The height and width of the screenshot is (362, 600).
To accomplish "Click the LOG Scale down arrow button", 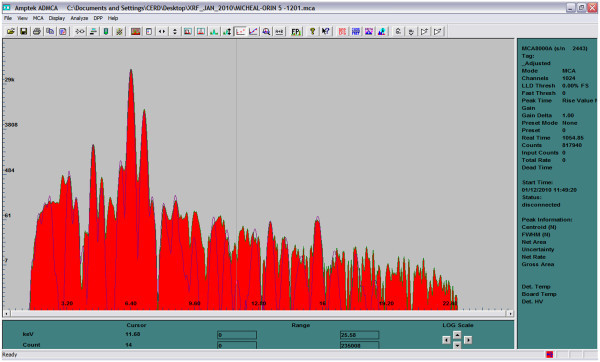I will click(457, 345).
